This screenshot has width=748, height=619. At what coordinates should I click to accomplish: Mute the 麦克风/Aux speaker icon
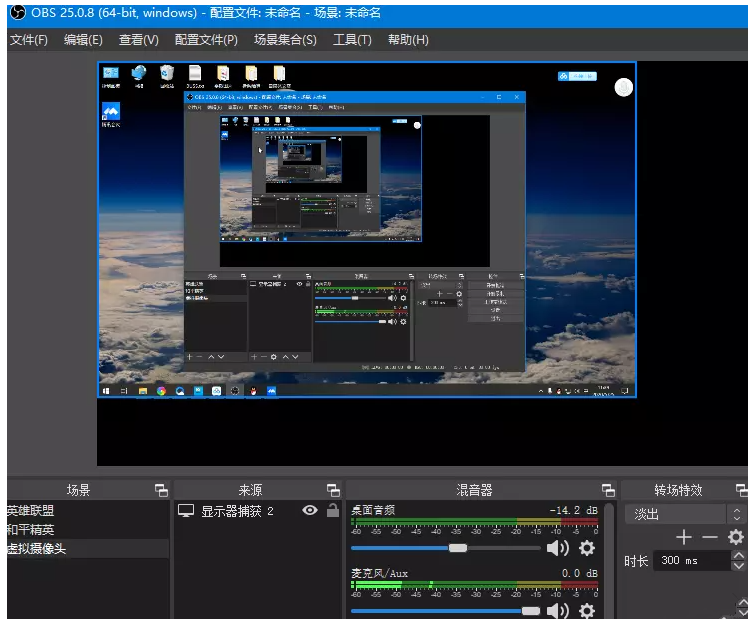[x=558, y=610]
